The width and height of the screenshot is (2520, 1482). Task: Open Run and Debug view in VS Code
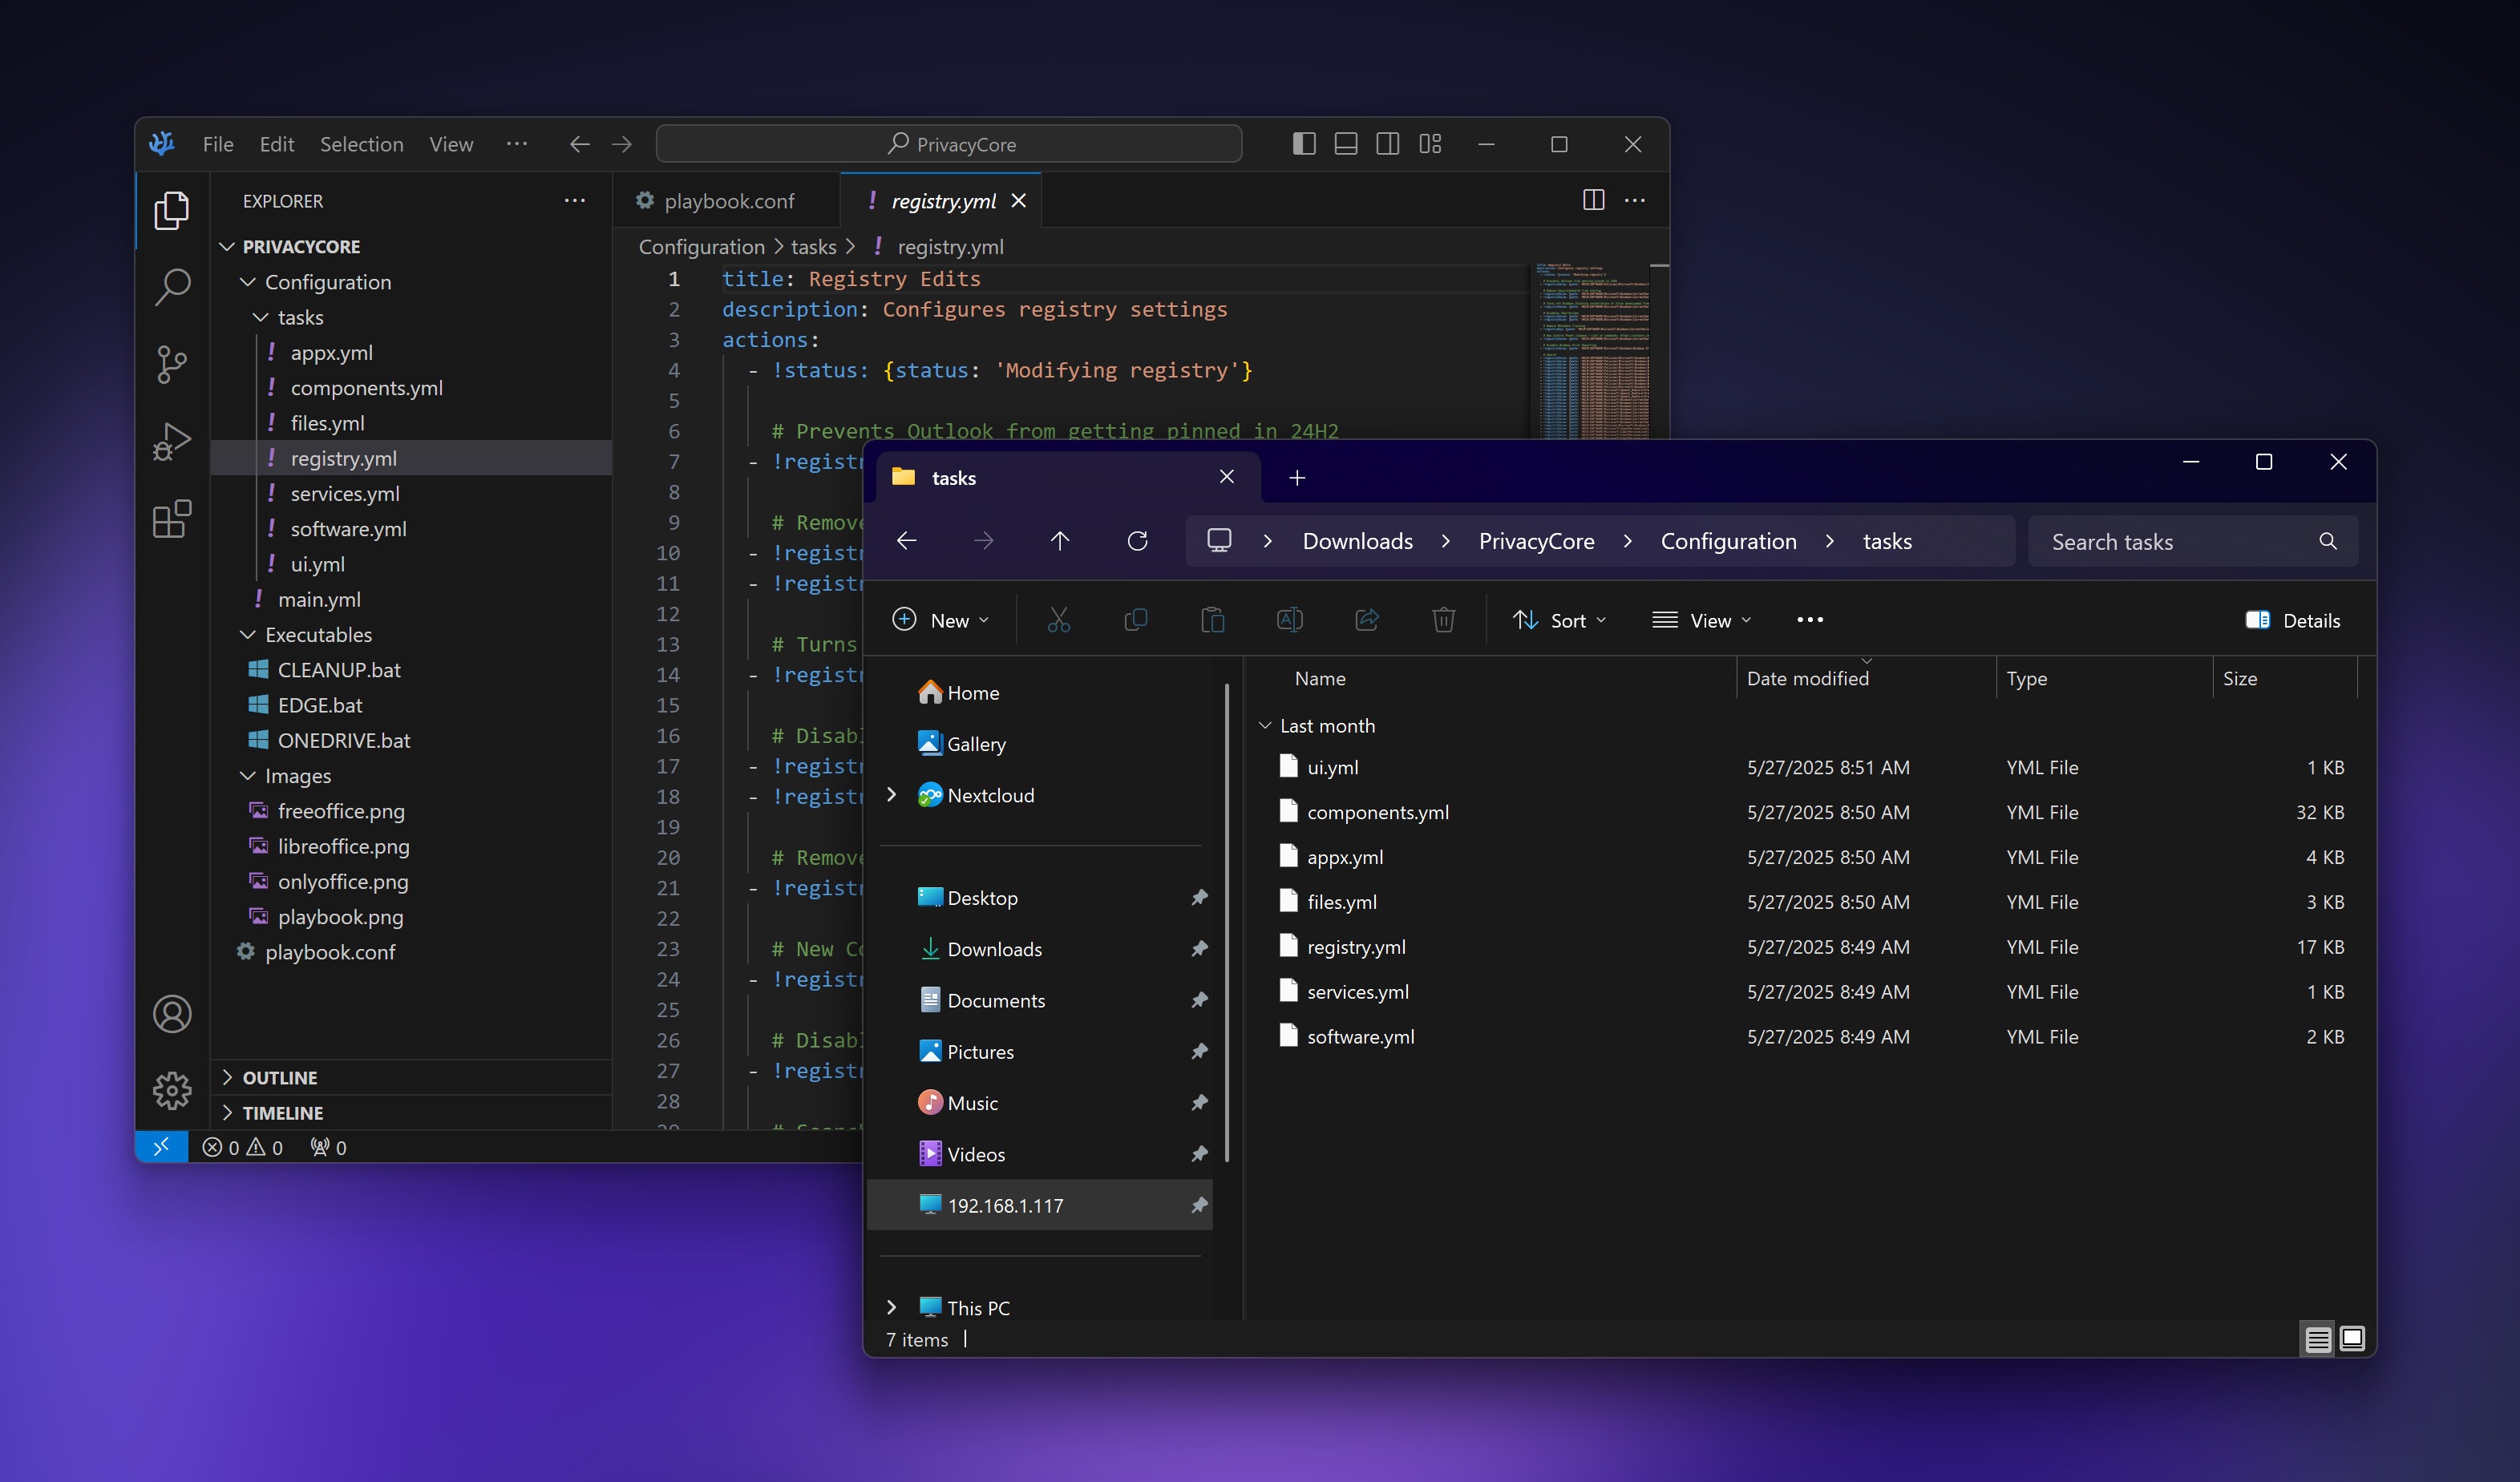pos(172,441)
